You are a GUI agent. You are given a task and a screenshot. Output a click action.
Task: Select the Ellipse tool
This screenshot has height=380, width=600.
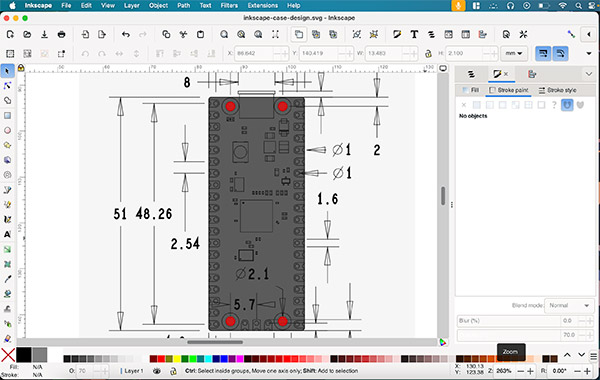point(7,130)
